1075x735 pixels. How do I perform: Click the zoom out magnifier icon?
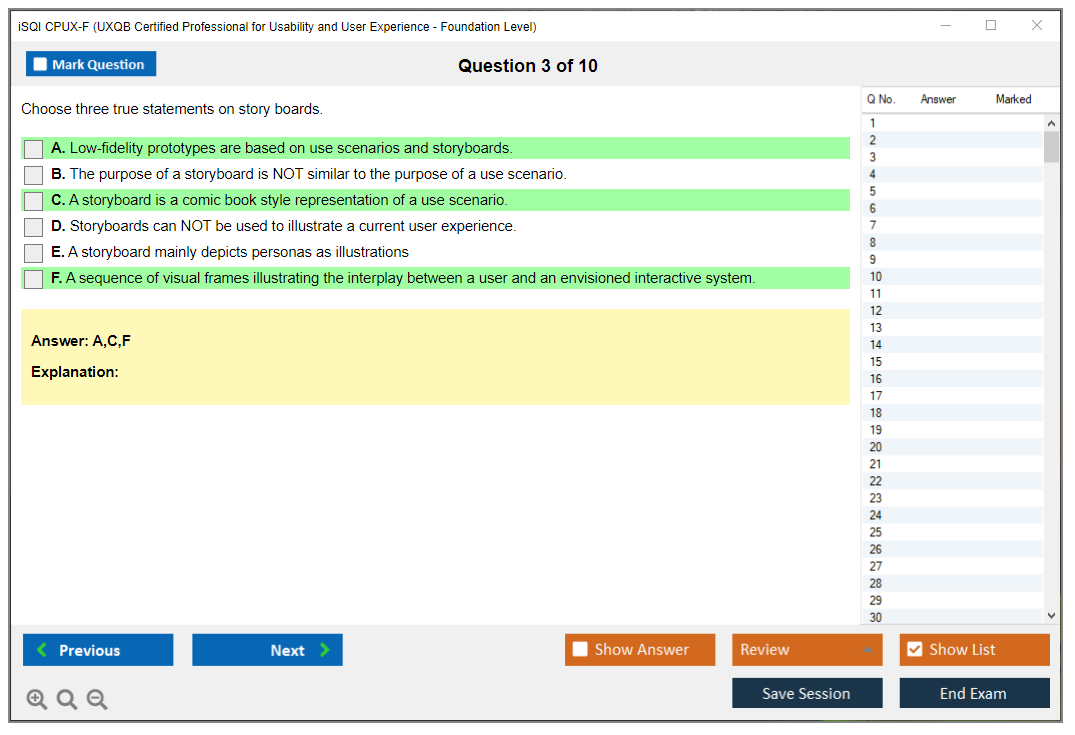(97, 700)
